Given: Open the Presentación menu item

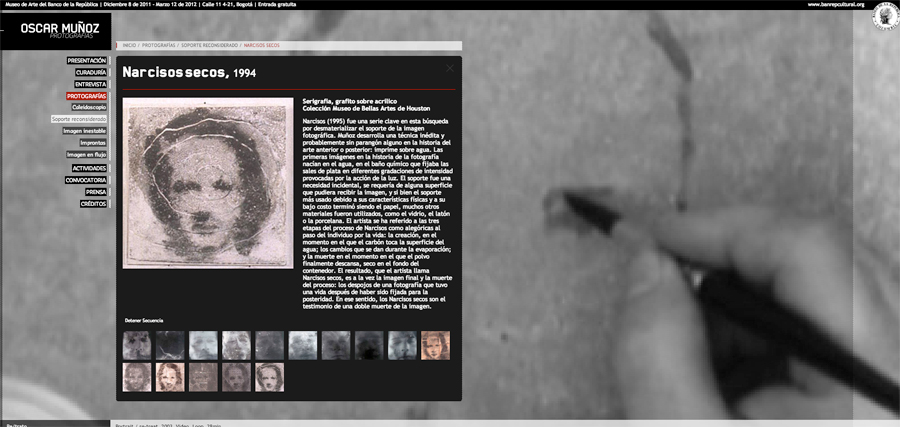Looking at the screenshot, I should click(x=86, y=61).
